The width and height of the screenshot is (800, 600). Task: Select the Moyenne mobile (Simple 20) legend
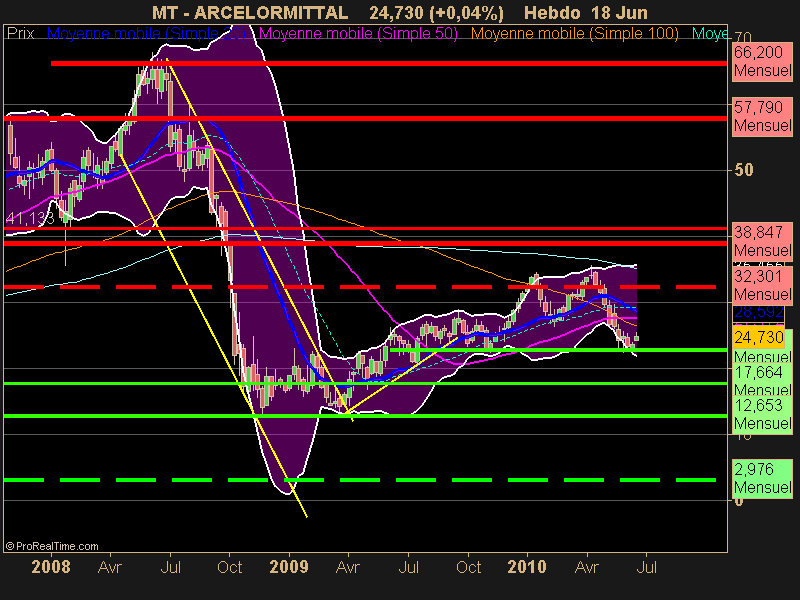146,34
